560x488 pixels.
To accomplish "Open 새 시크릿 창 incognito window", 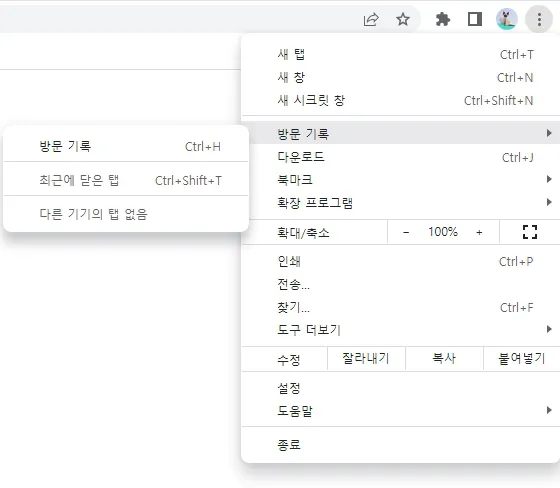I will (x=401, y=100).
